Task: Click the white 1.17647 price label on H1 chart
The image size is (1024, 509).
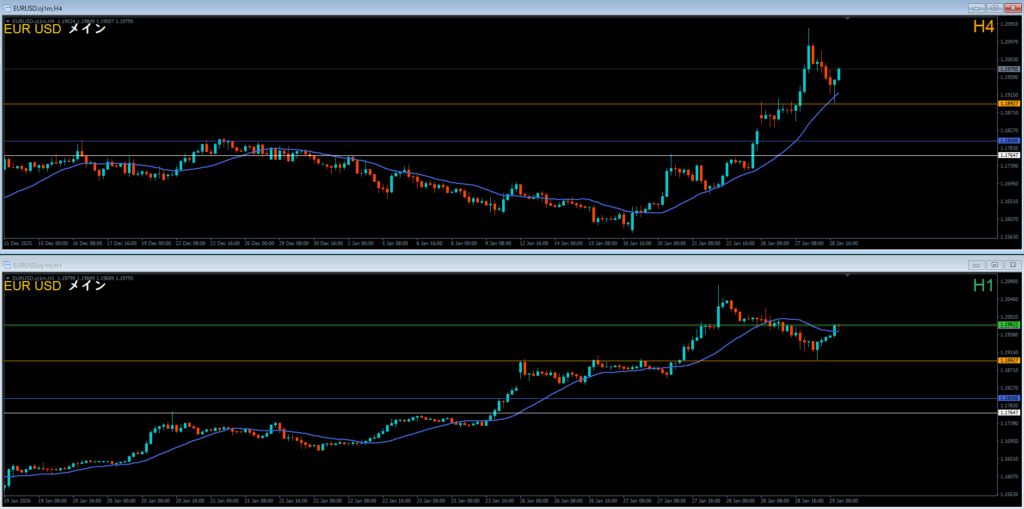Action: [1009, 412]
